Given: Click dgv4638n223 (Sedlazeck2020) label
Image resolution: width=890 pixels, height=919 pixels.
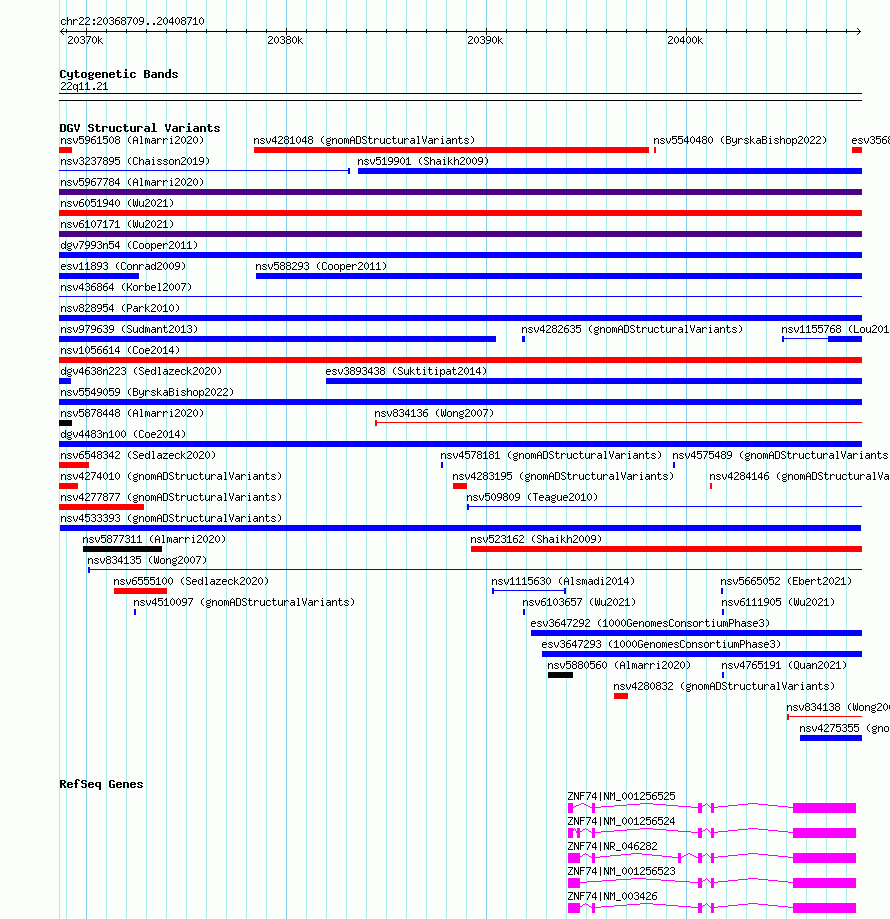Looking at the screenshot, I should (x=141, y=372).
